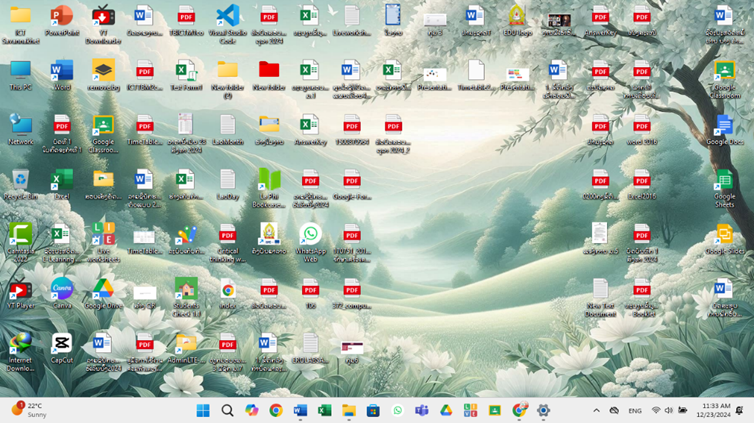The height and width of the screenshot is (423, 754).
Task: Select the Recycle Bin icon
Action: pyautogui.click(x=20, y=180)
